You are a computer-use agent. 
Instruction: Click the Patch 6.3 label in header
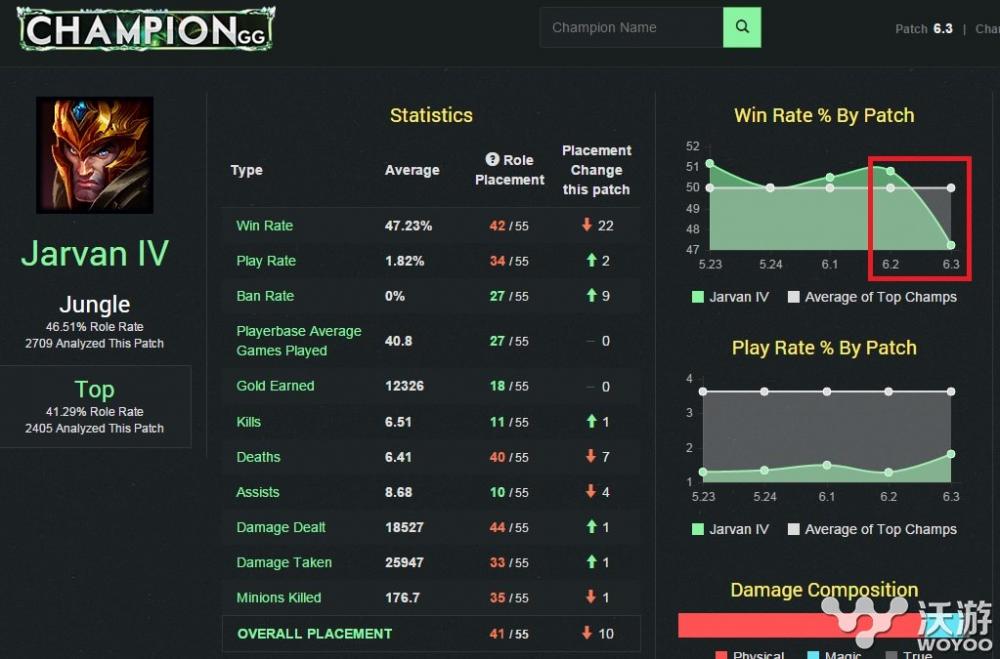click(923, 29)
